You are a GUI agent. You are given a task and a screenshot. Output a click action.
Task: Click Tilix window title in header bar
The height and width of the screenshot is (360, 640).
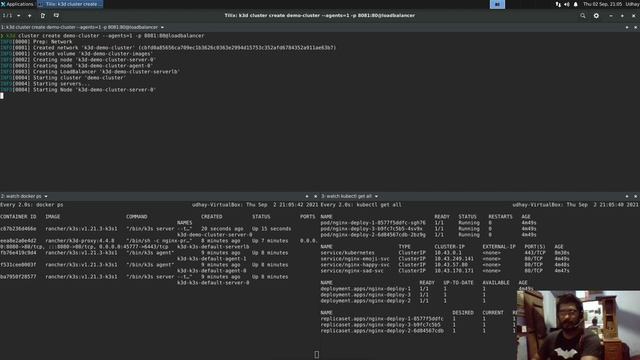point(320,16)
